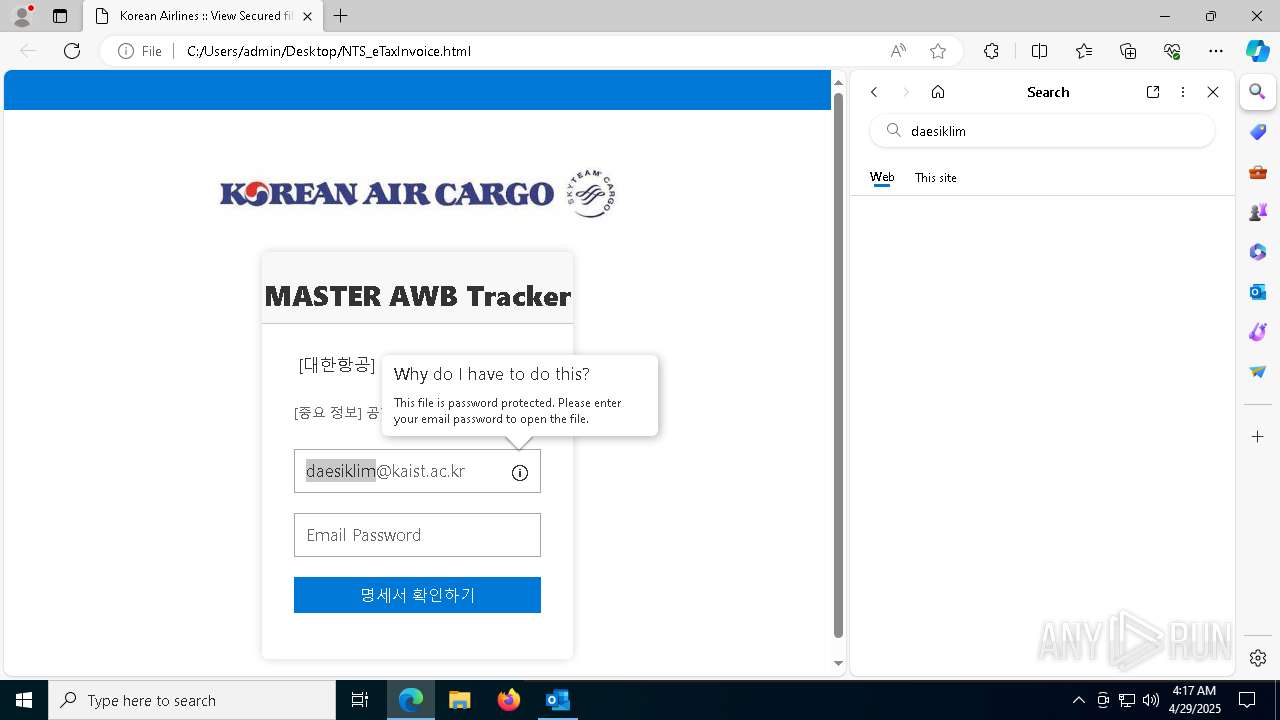The width and height of the screenshot is (1280, 720).
Task: Open Task View on the taskbar
Action: click(360, 700)
